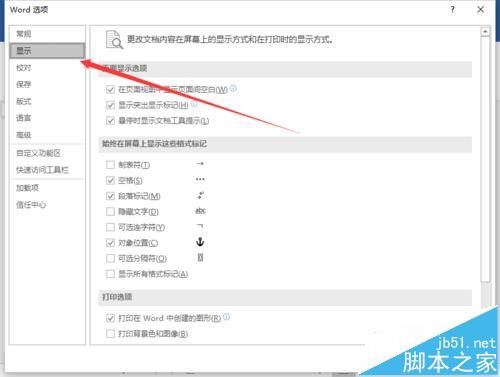Image resolution: width=500 pixels, height=377 pixels.
Task: Toggle 打印在 Word 中创建的图形 checkbox
Action: (110, 318)
